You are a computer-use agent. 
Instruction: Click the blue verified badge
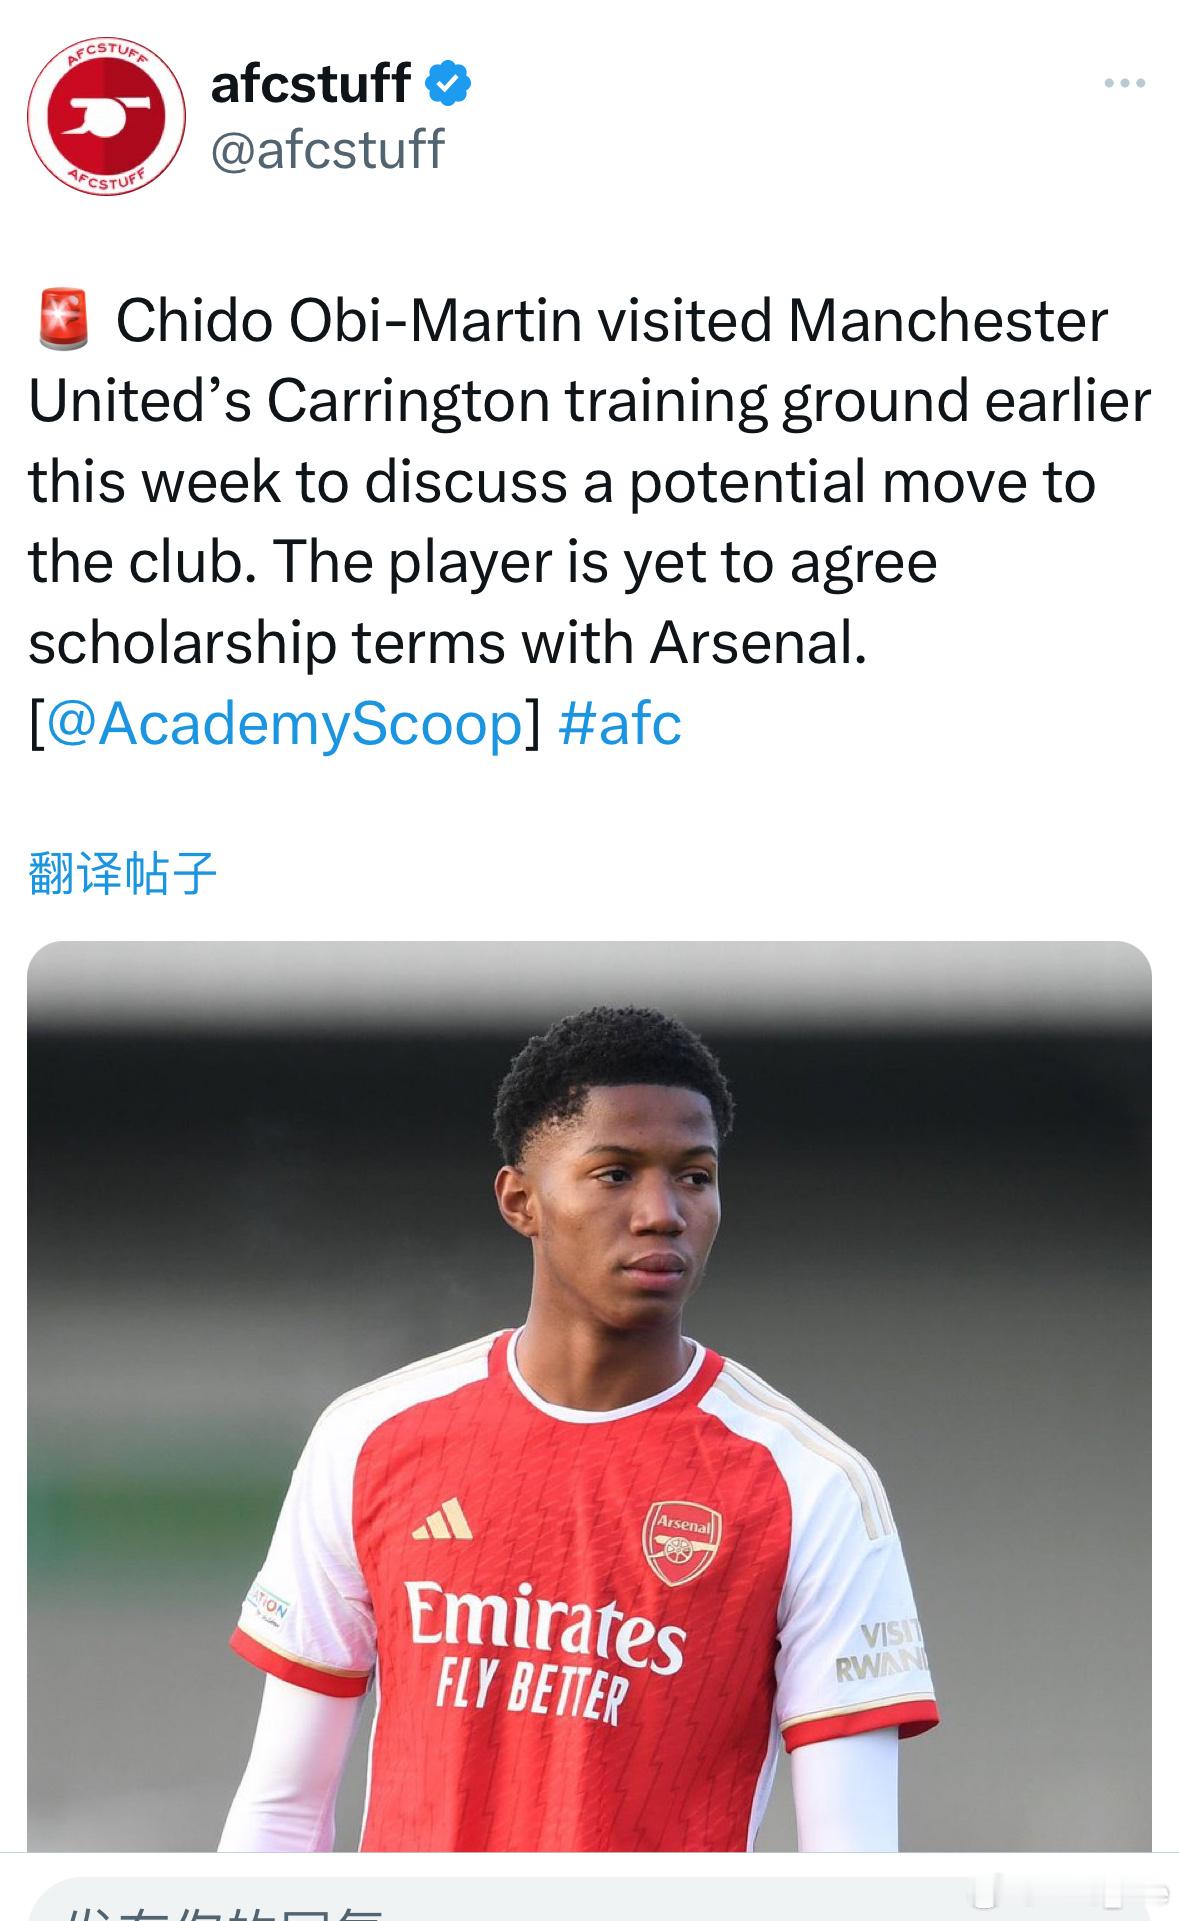(449, 83)
